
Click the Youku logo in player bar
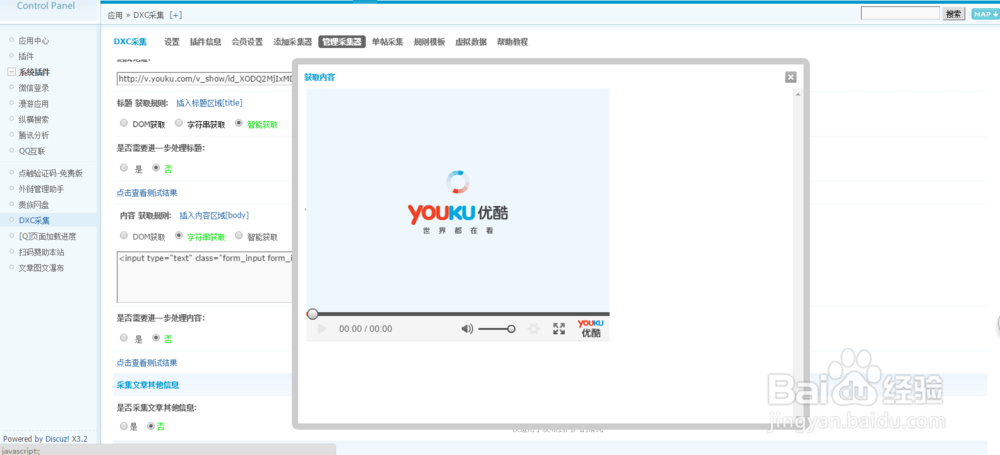(591, 328)
